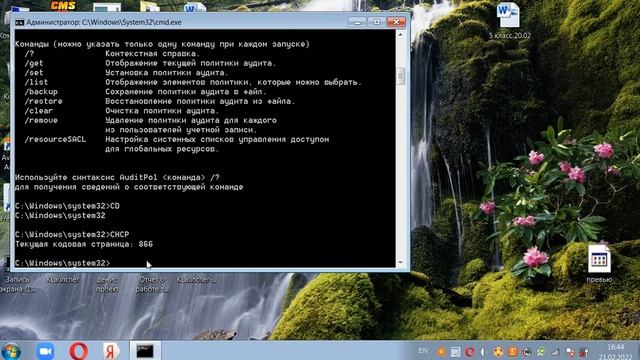Click the cmd vertical scrollbar thumb
This screenshot has height=360, width=640.
point(400,76)
